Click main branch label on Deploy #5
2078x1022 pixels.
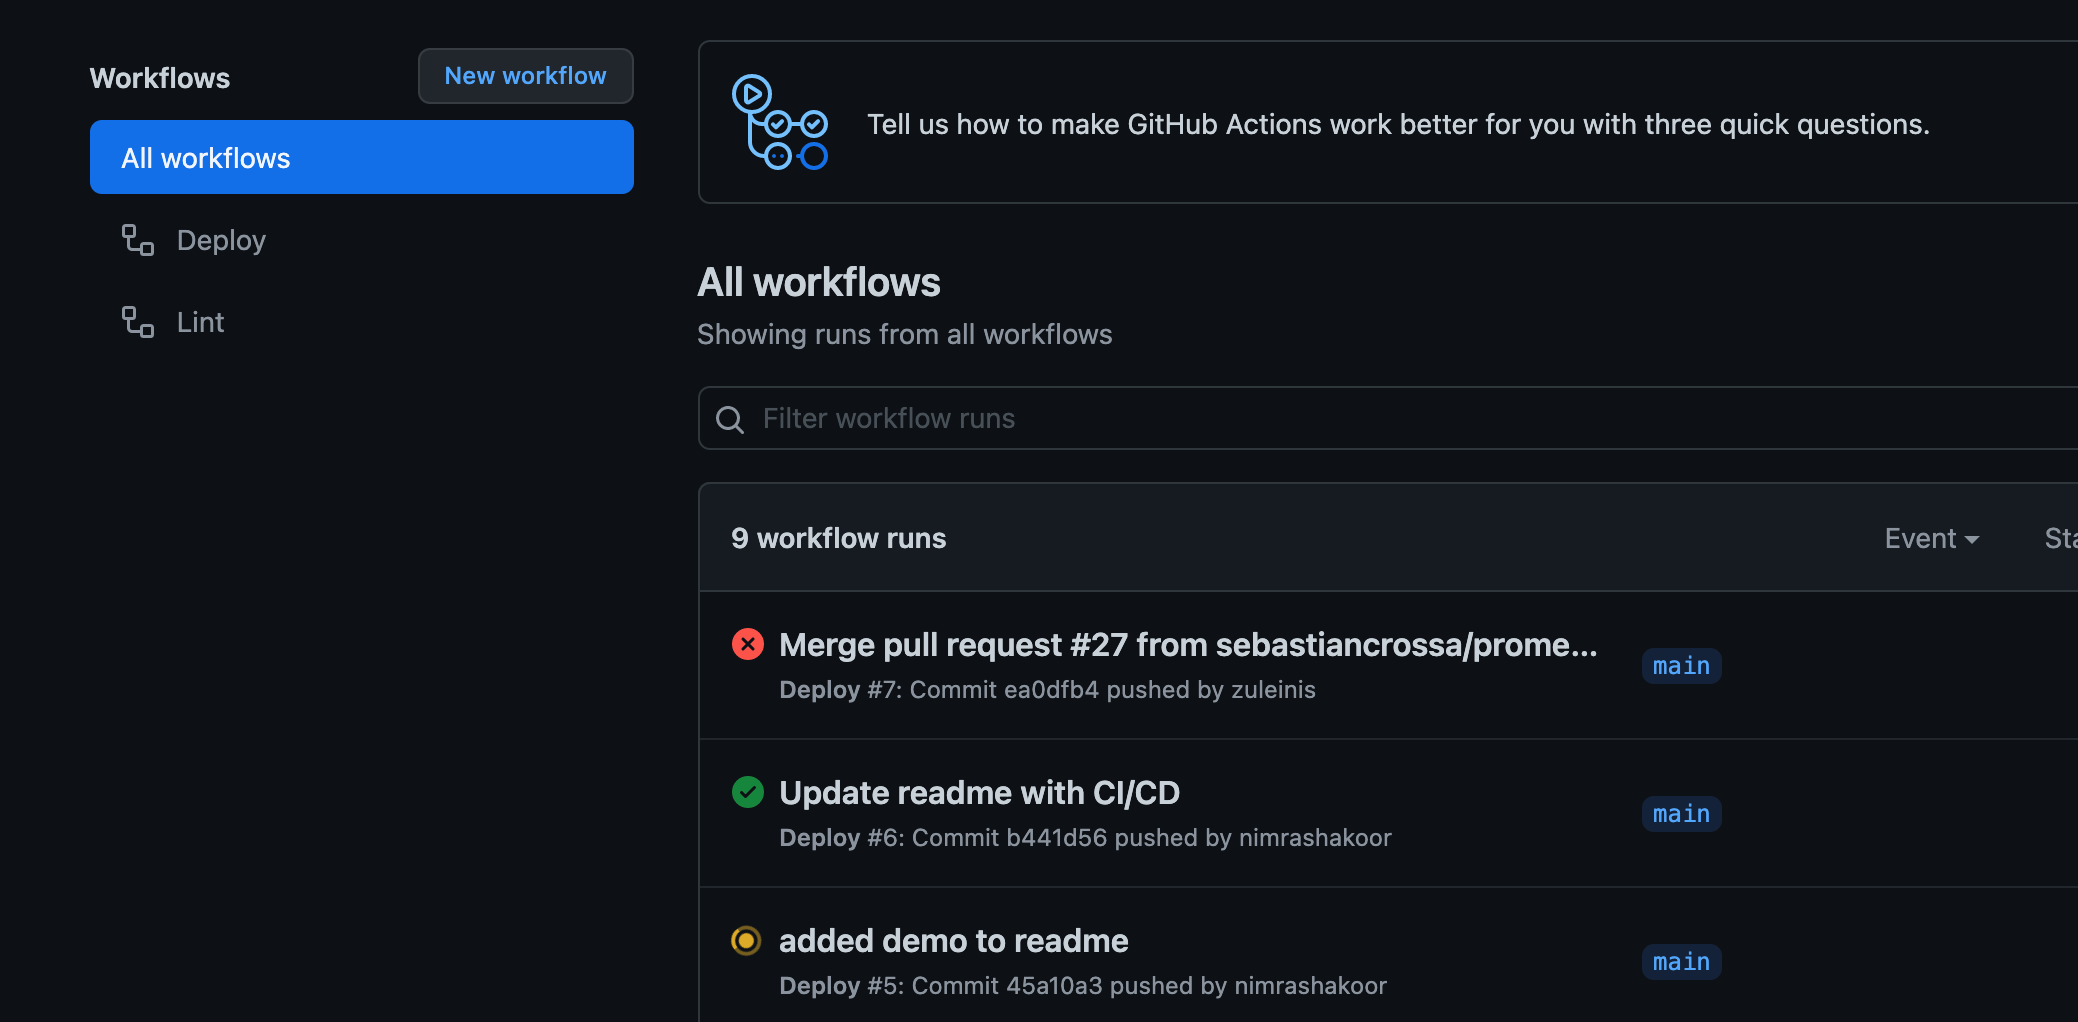[x=1681, y=962]
